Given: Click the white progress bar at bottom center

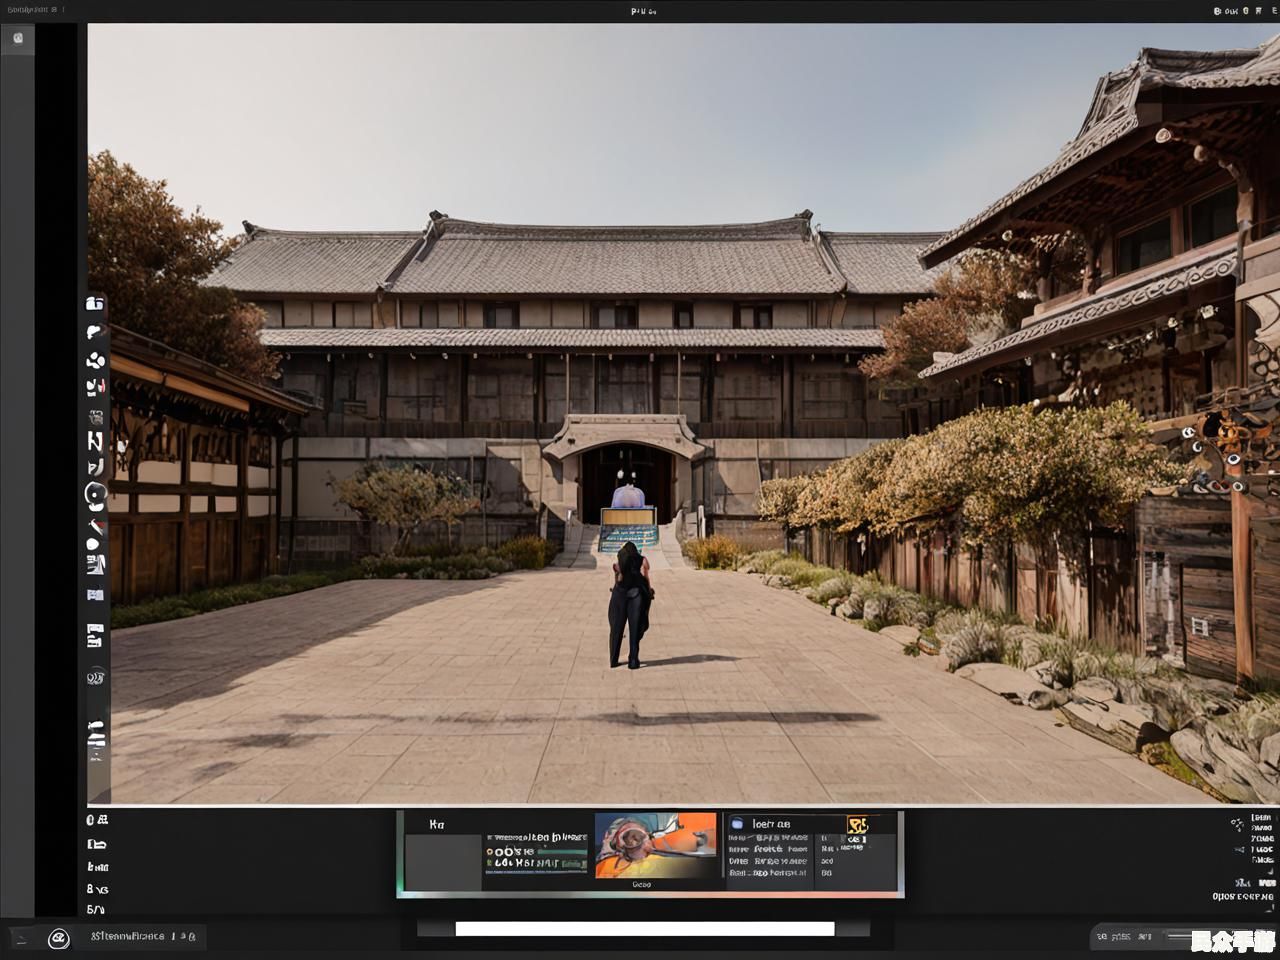Looking at the screenshot, I should (x=644, y=929).
